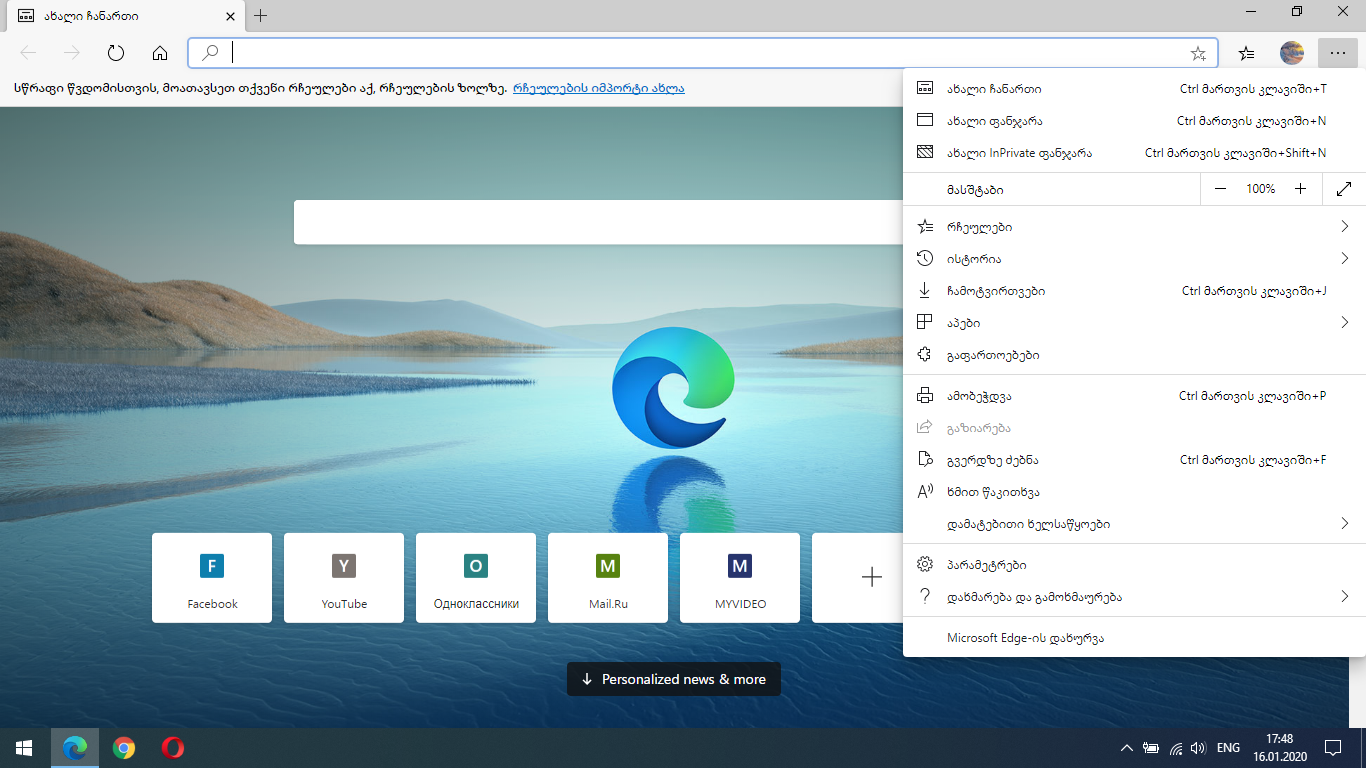Click the Personalized news & more button
Image resolution: width=1366 pixels, height=768 pixels.
coord(674,679)
